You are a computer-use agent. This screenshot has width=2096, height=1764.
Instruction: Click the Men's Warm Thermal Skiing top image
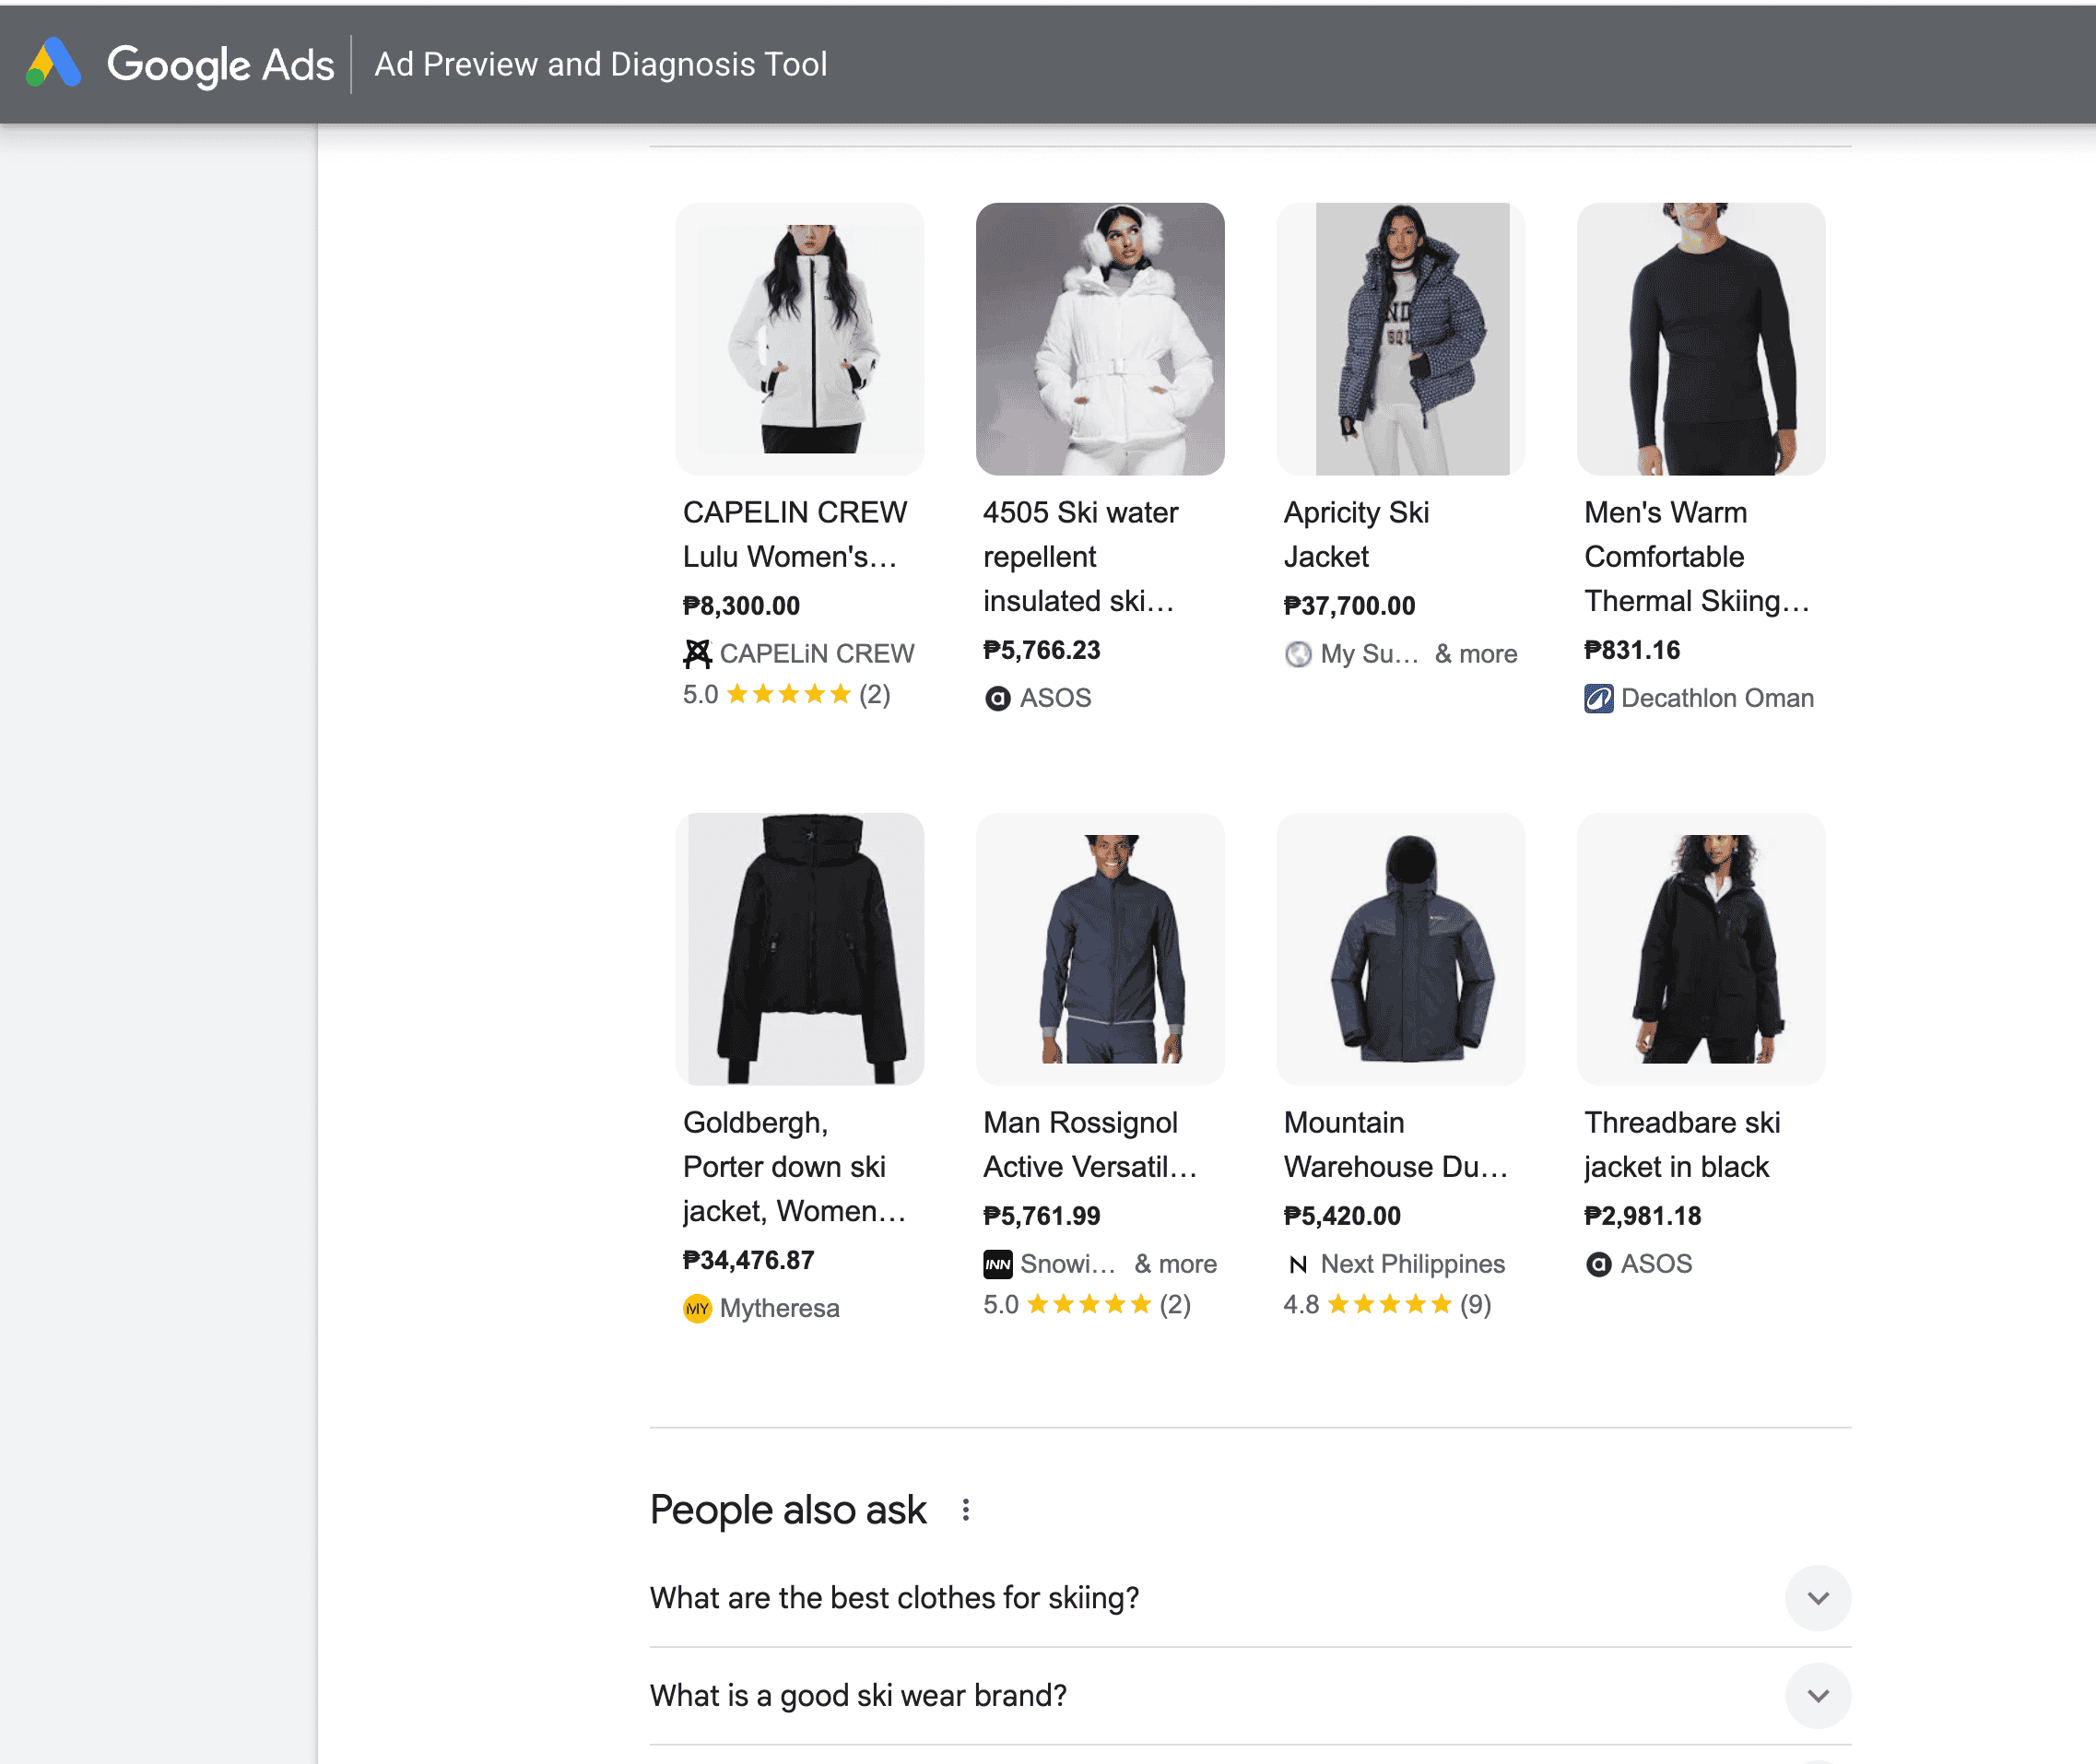click(x=1700, y=338)
